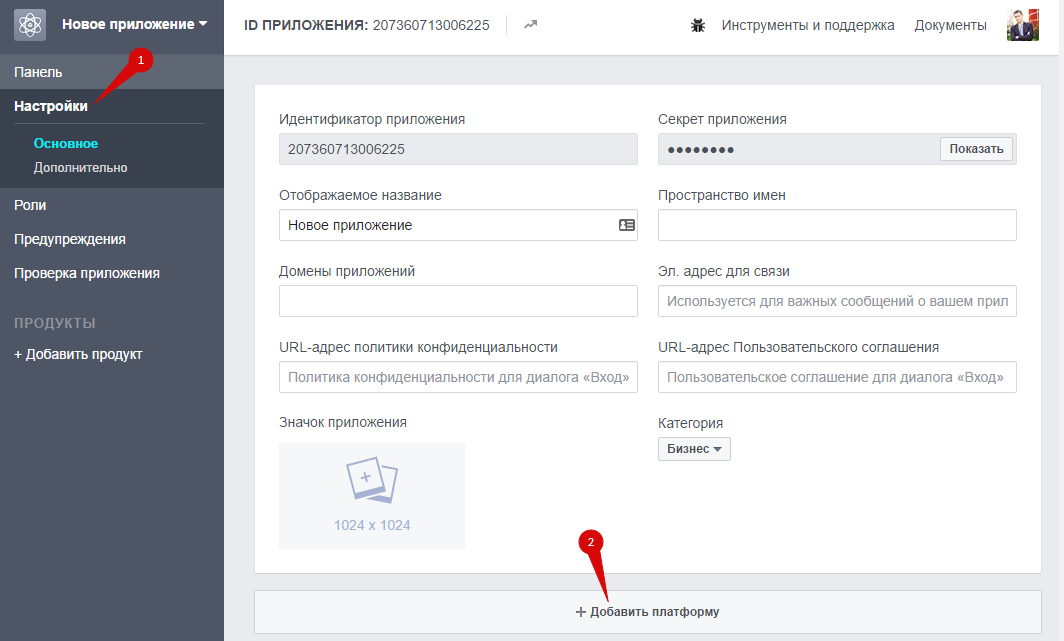This screenshot has width=1064, height=641.
Task: Click the analytics trend arrow icon
Action: click(x=530, y=25)
